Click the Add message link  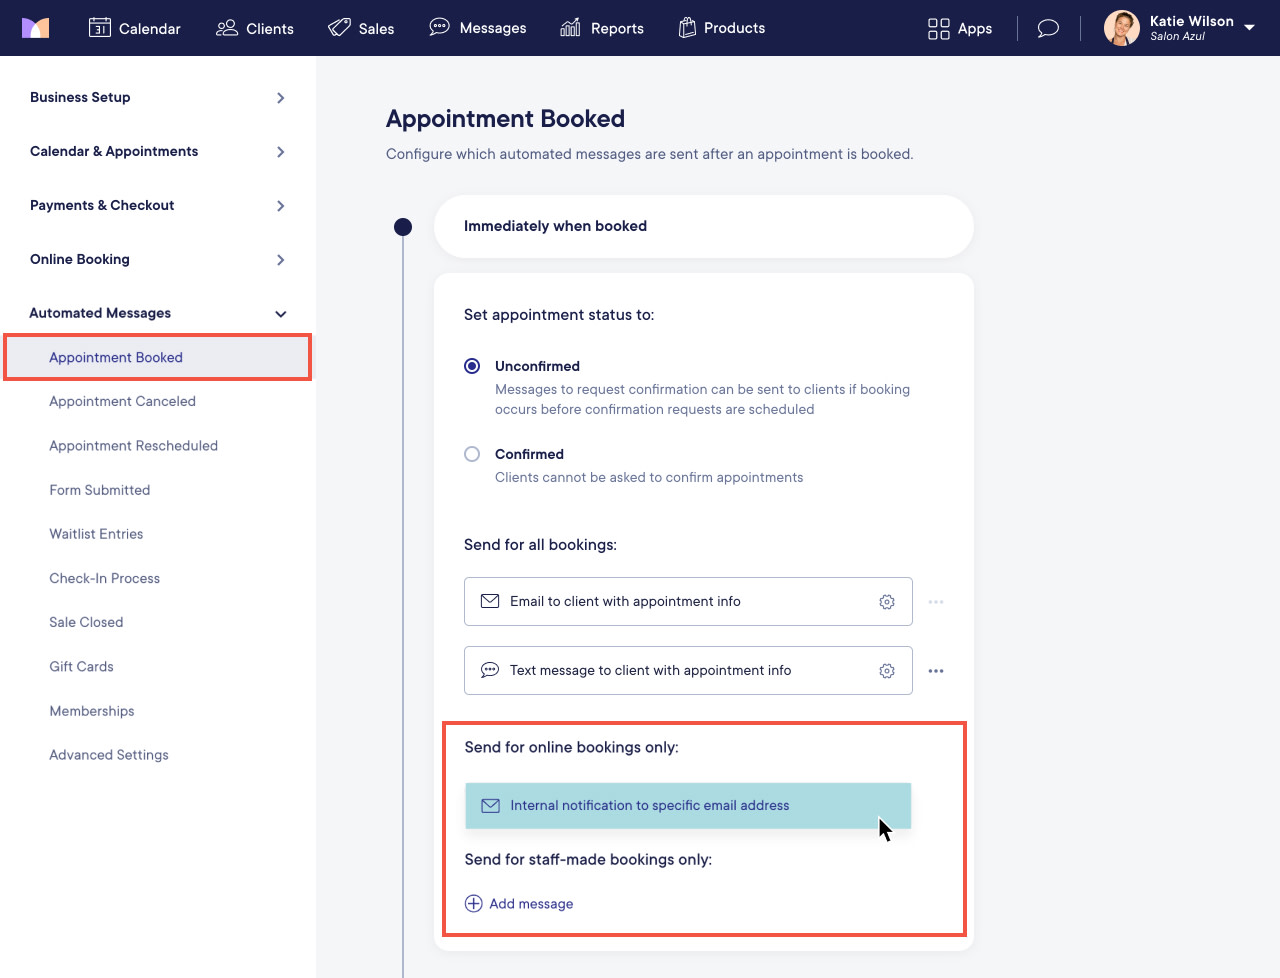531,904
